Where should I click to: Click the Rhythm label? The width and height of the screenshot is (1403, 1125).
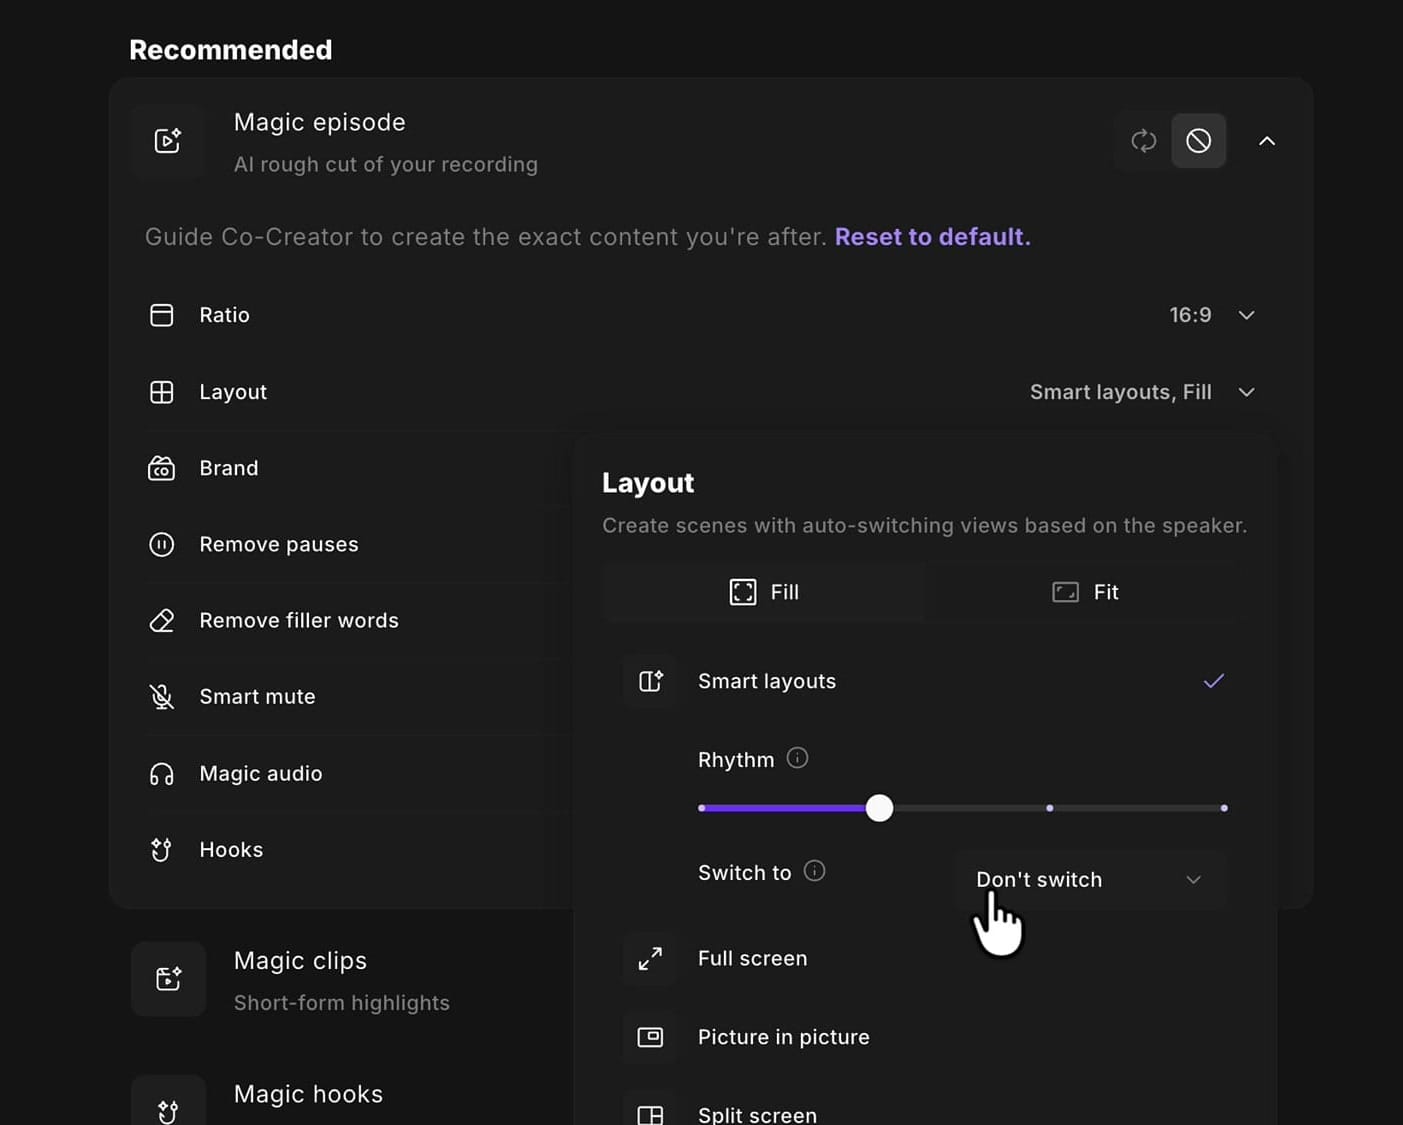tap(736, 760)
